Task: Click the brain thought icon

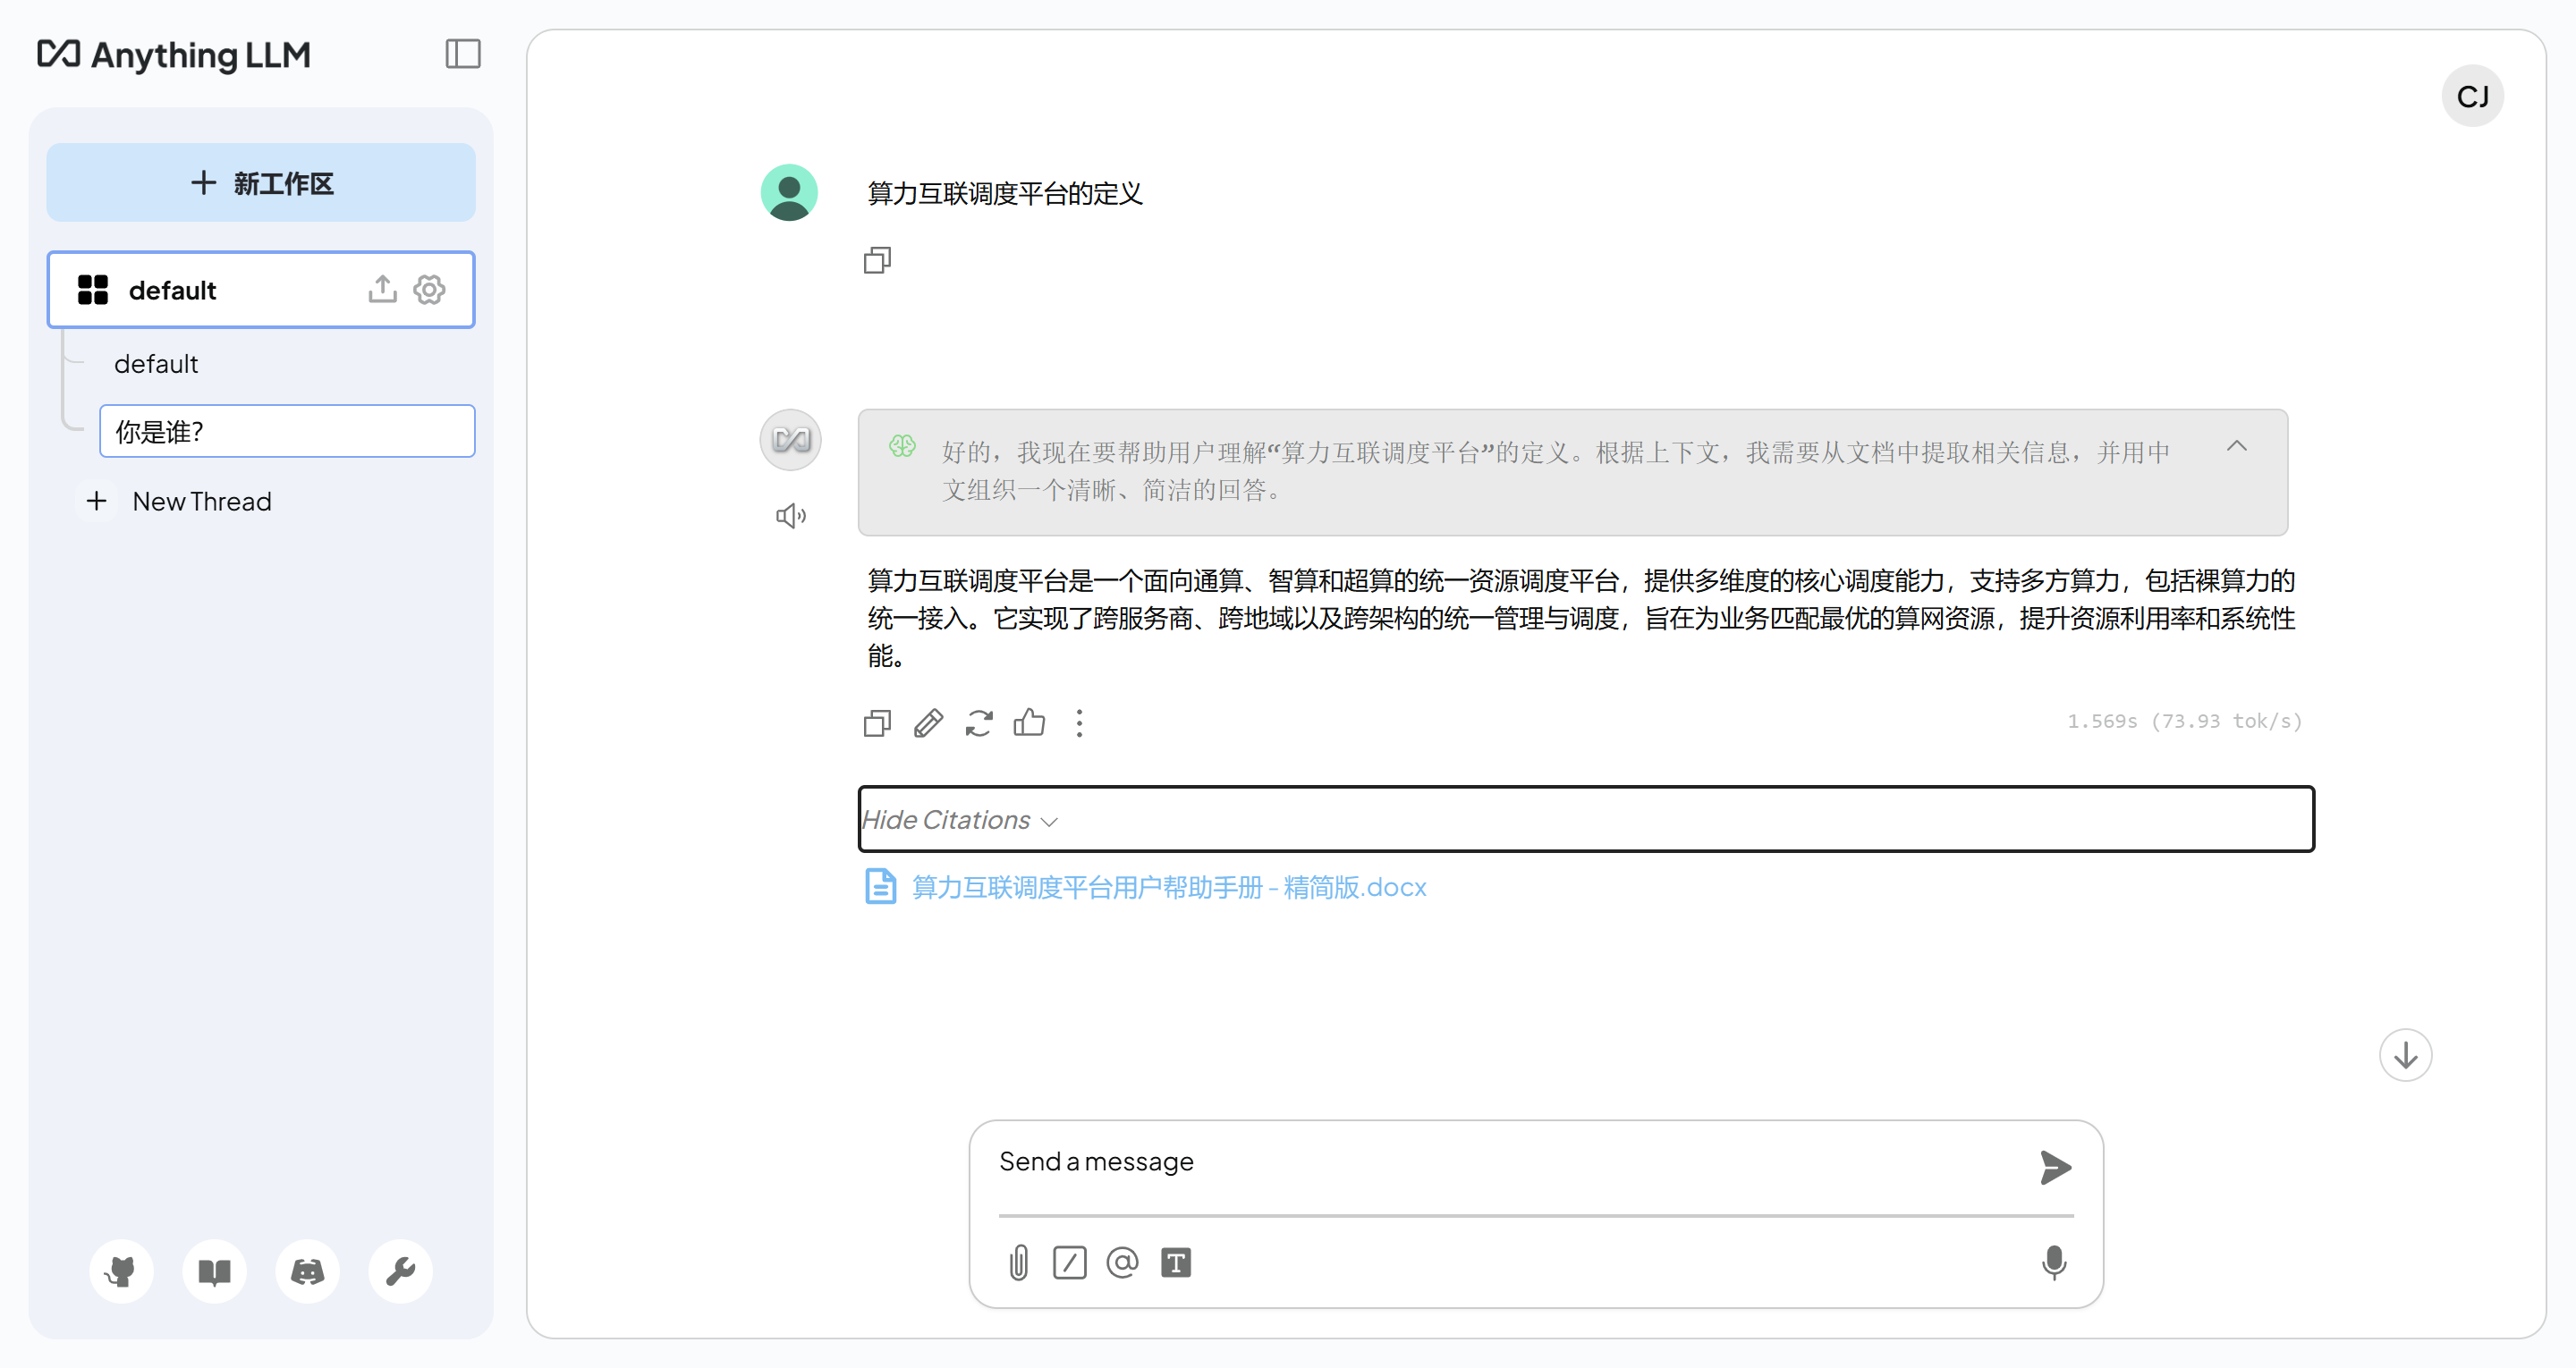Action: [902, 446]
